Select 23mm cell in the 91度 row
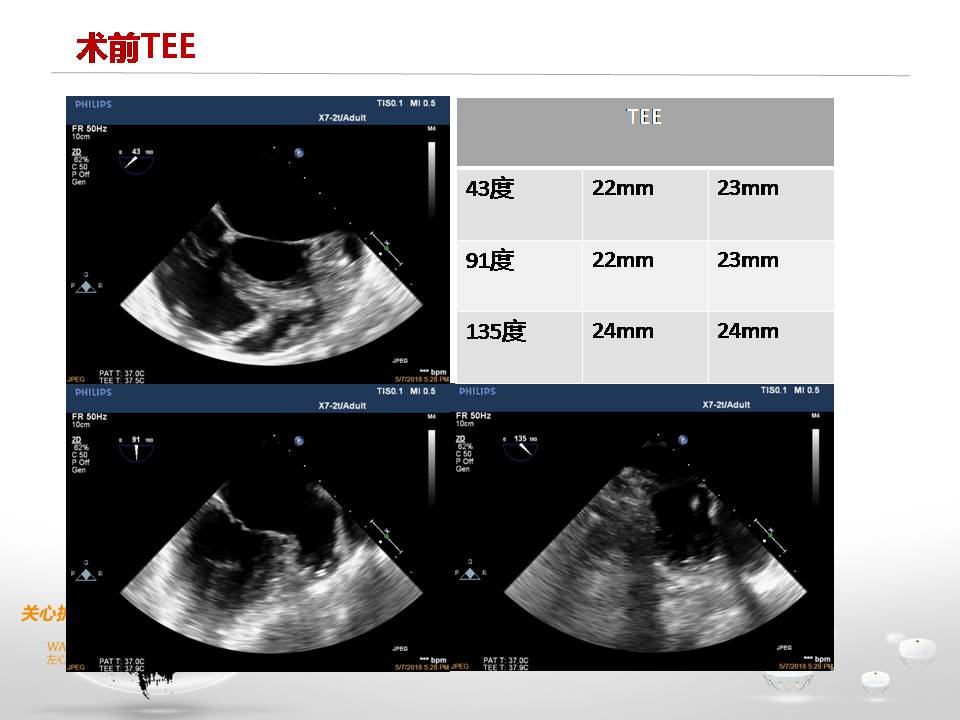Image resolution: width=960 pixels, height=720 pixels. tap(771, 276)
